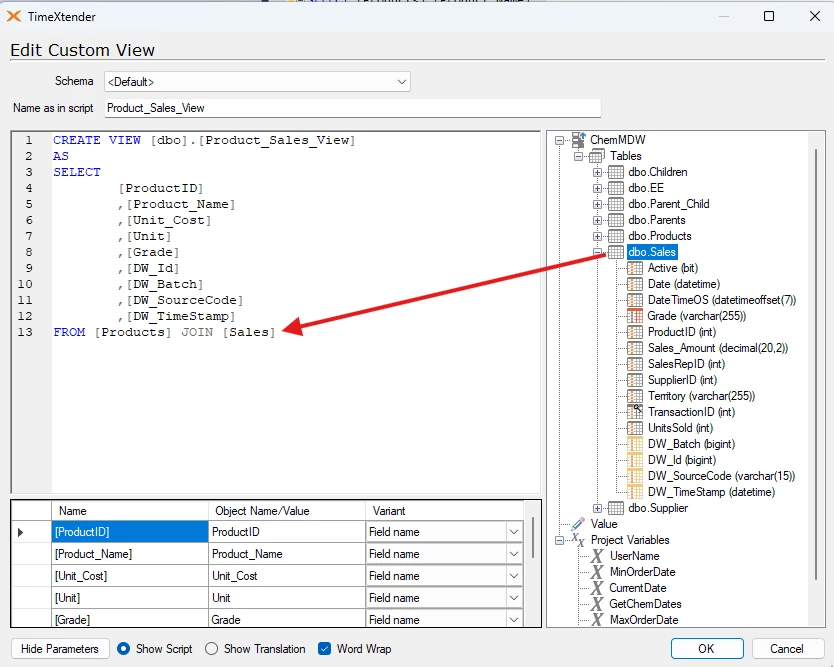This screenshot has height=667, width=834.
Task: Click the Hide Parameters button
Action: [60, 649]
